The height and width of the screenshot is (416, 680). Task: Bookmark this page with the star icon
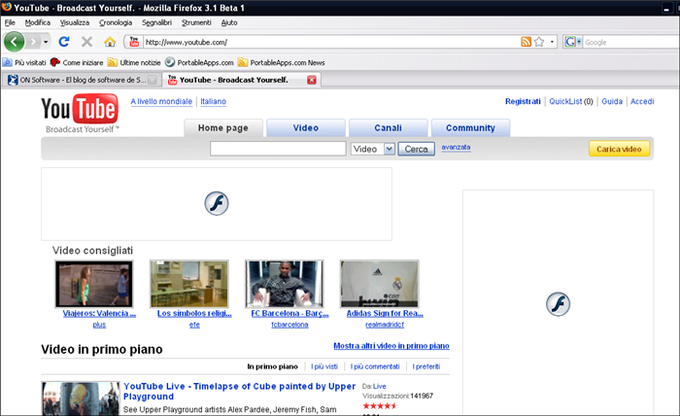pos(539,42)
